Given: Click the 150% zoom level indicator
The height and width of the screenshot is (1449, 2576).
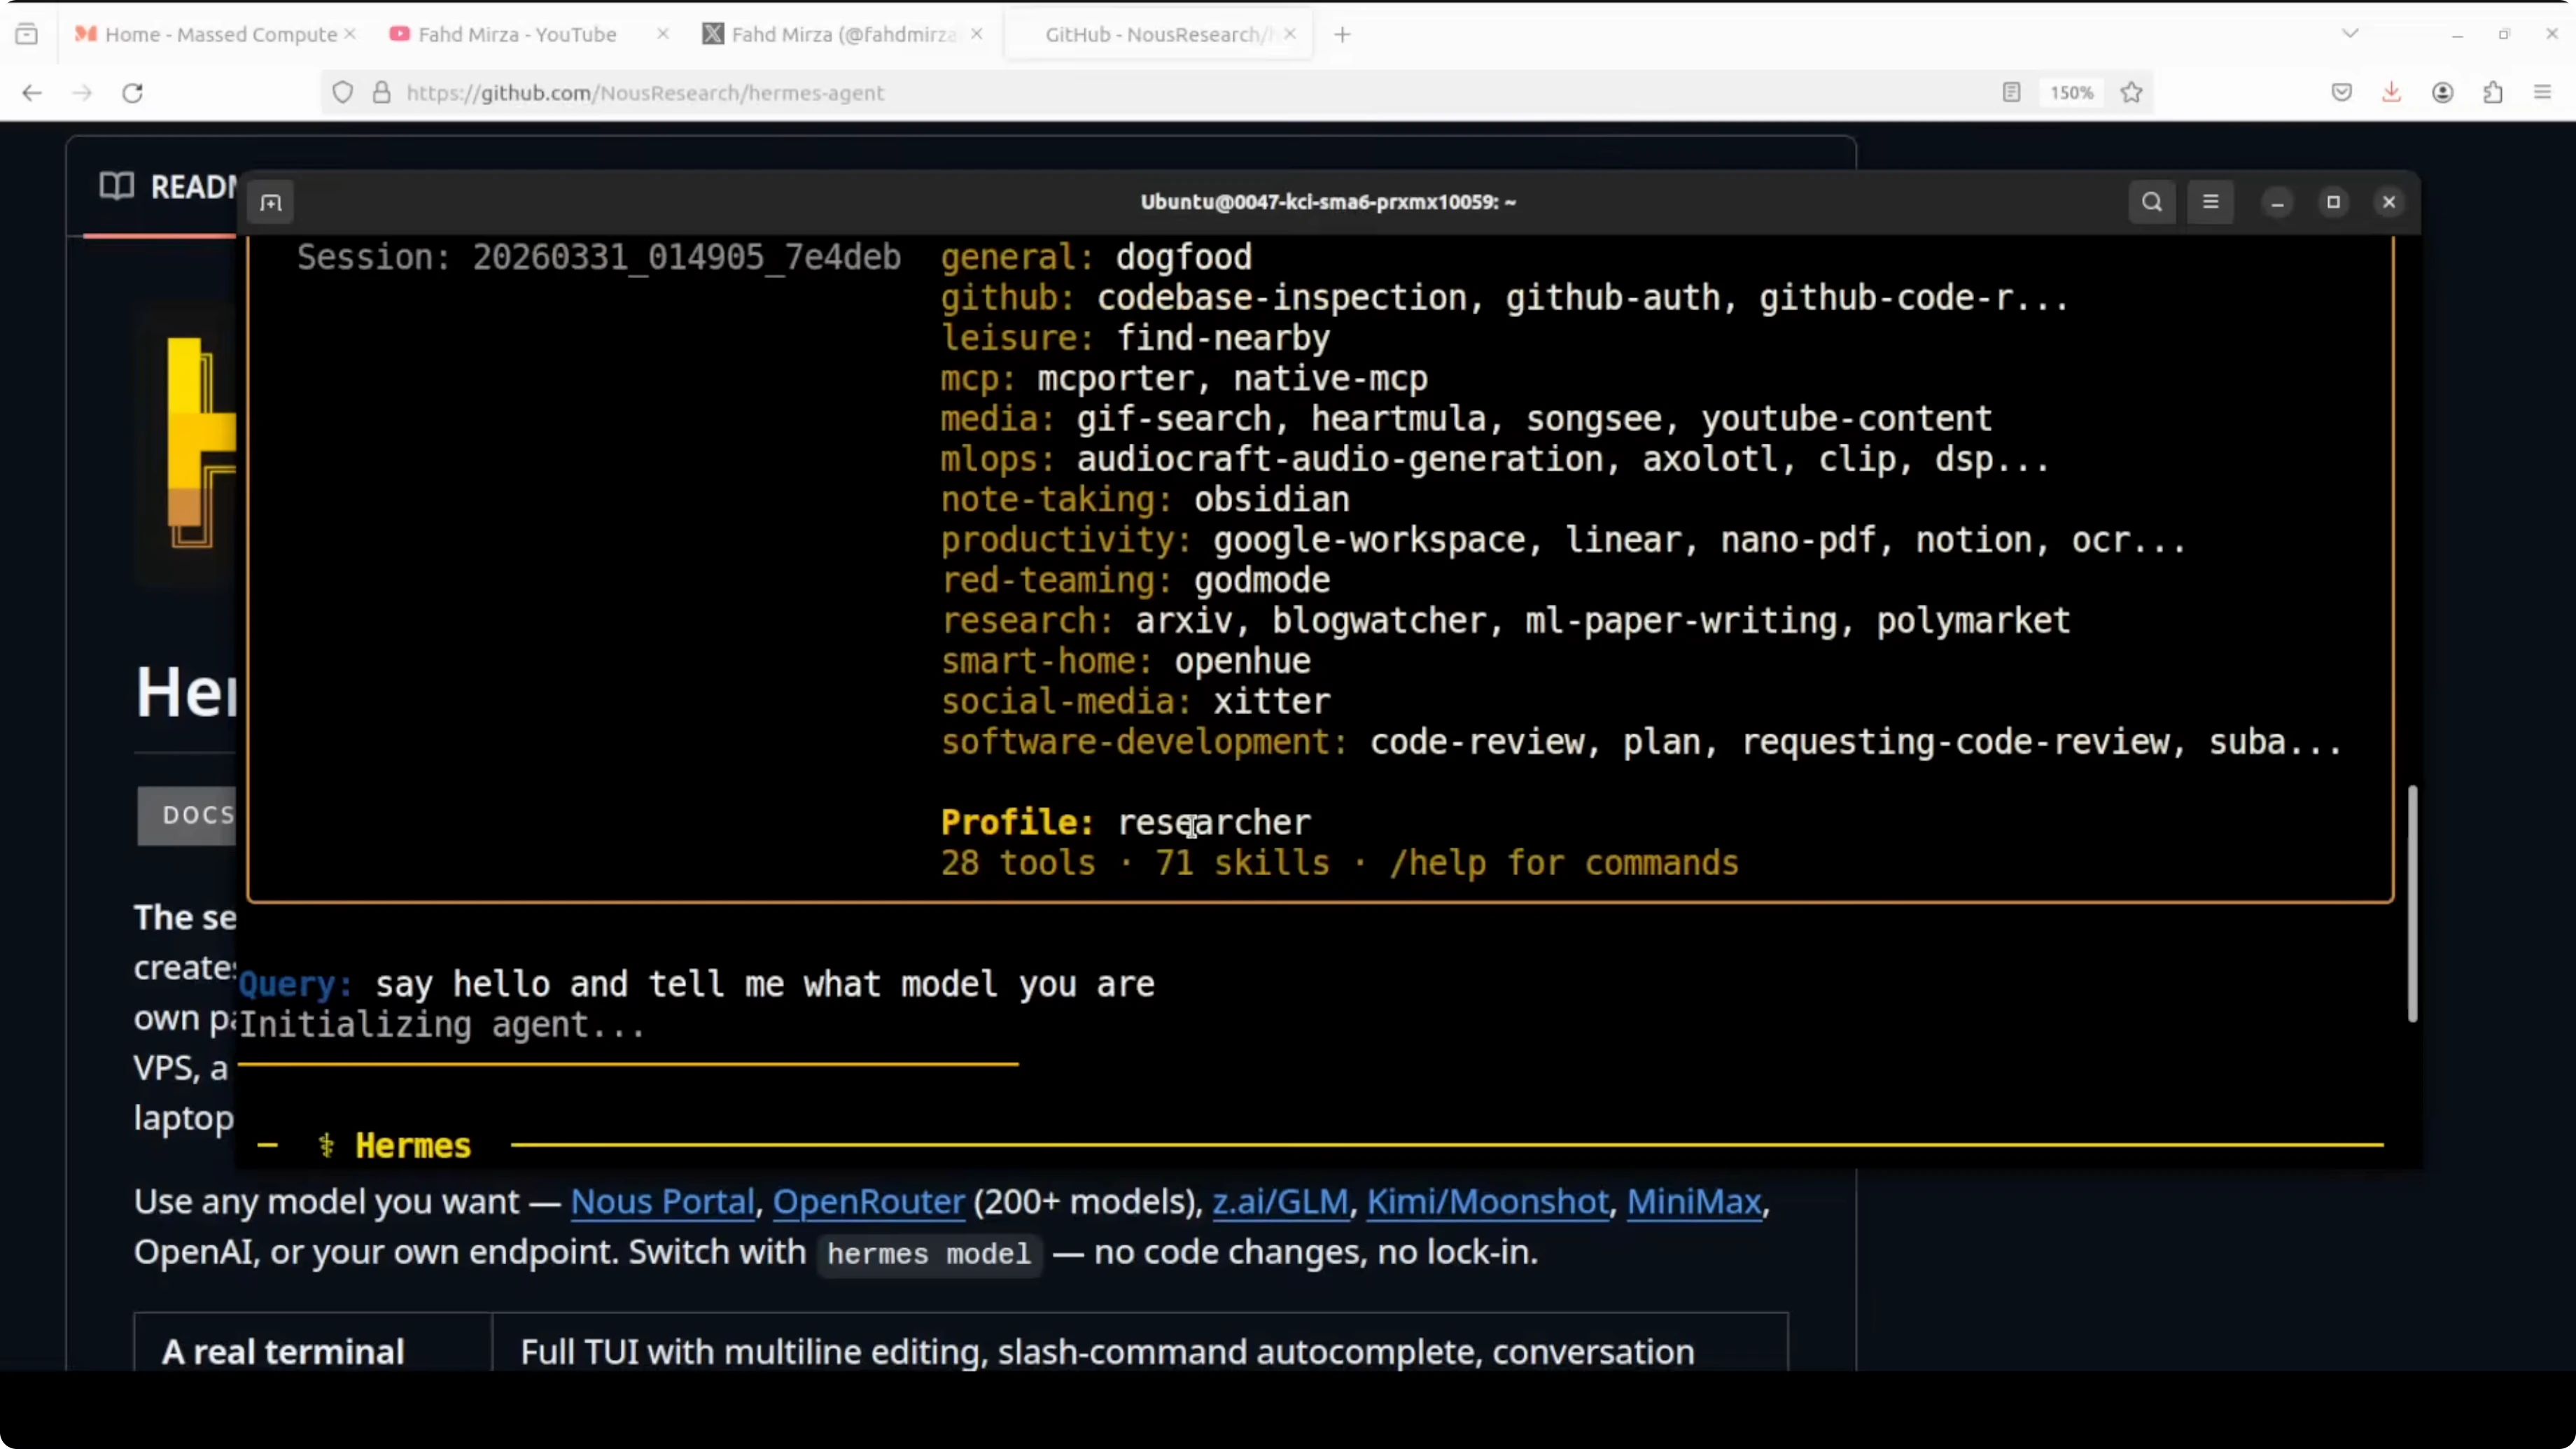Looking at the screenshot, I should coord(2071,93).
